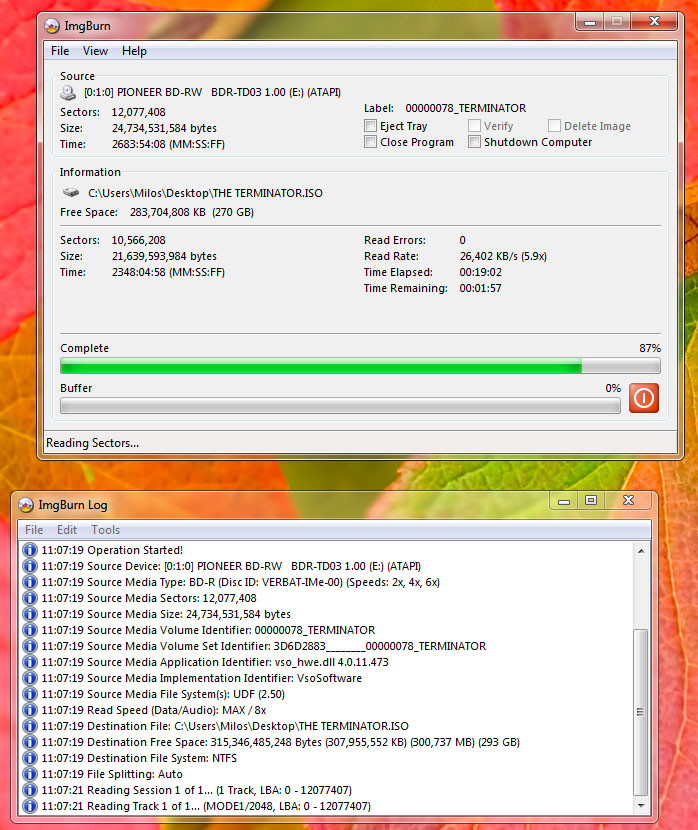Open the Help menu in ImgBurn

134,51
